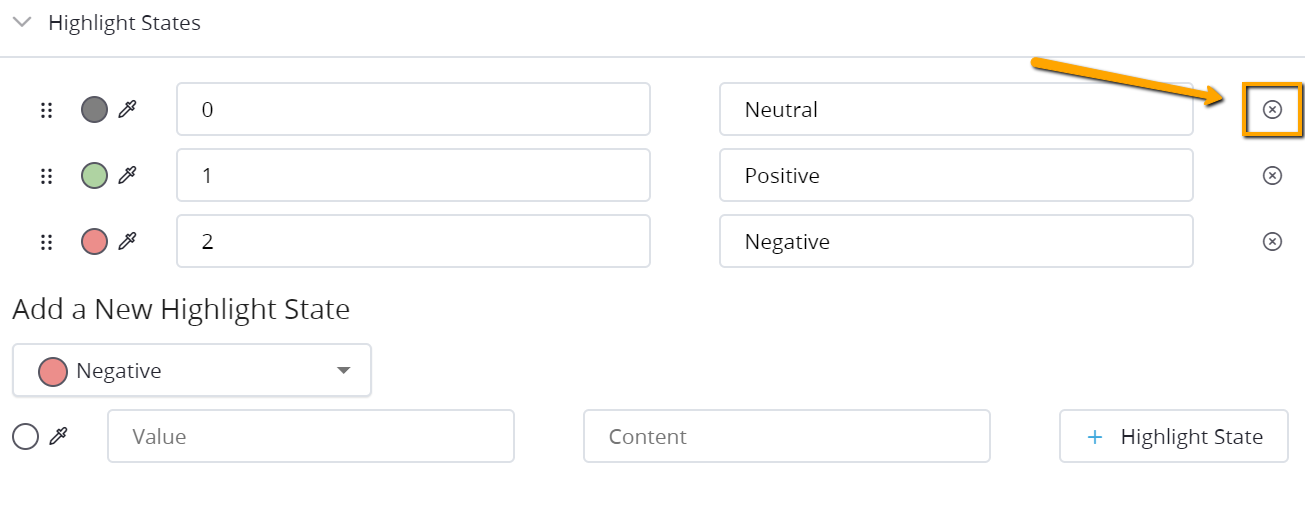The image size is (1305, 506).
Task: Grab drag handle of the Neutral row
Action: (x=46, y=110)
